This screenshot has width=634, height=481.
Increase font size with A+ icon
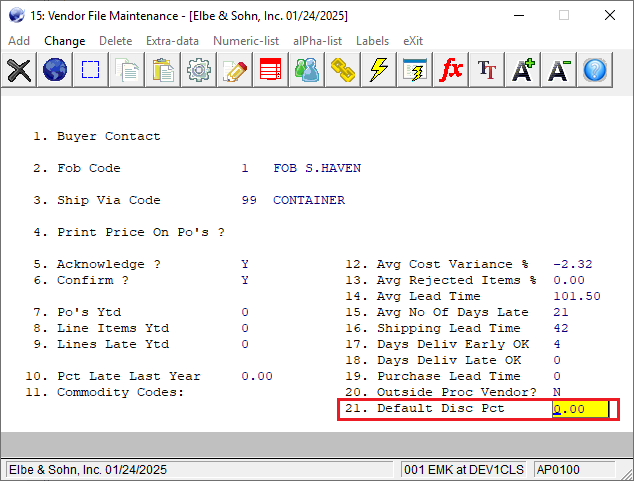pos(523,70)
